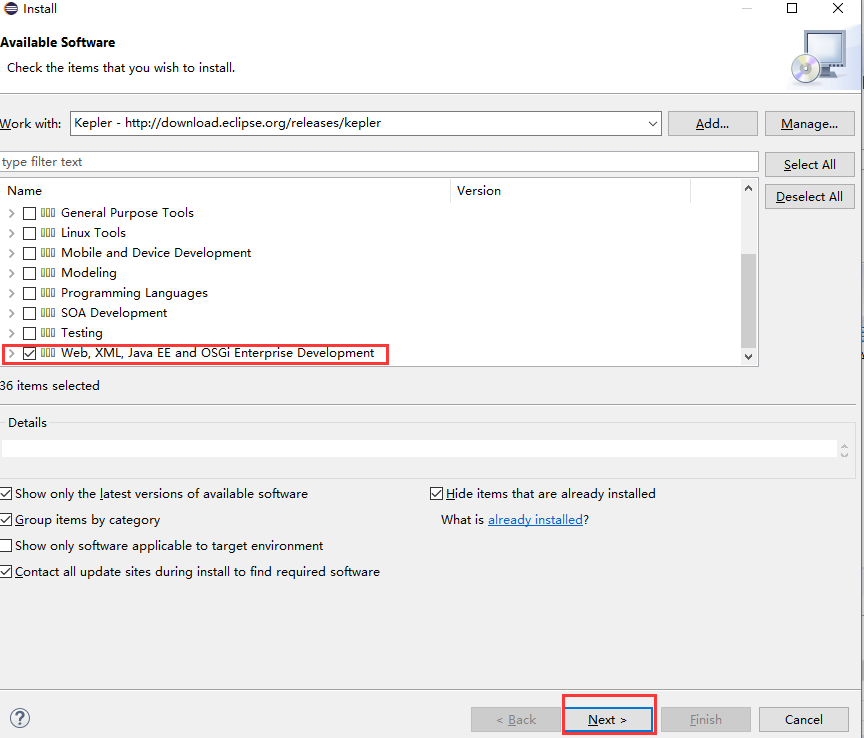
Task: Select the SOA Development row label
Action: click(x=114, y=313)
